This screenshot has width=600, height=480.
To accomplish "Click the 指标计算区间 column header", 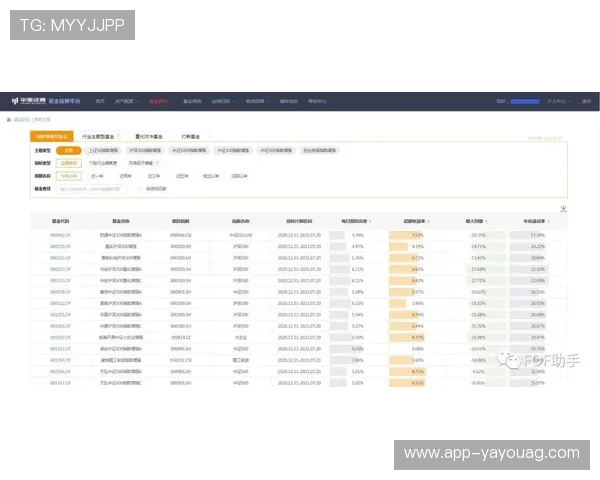I will (299, 221).
